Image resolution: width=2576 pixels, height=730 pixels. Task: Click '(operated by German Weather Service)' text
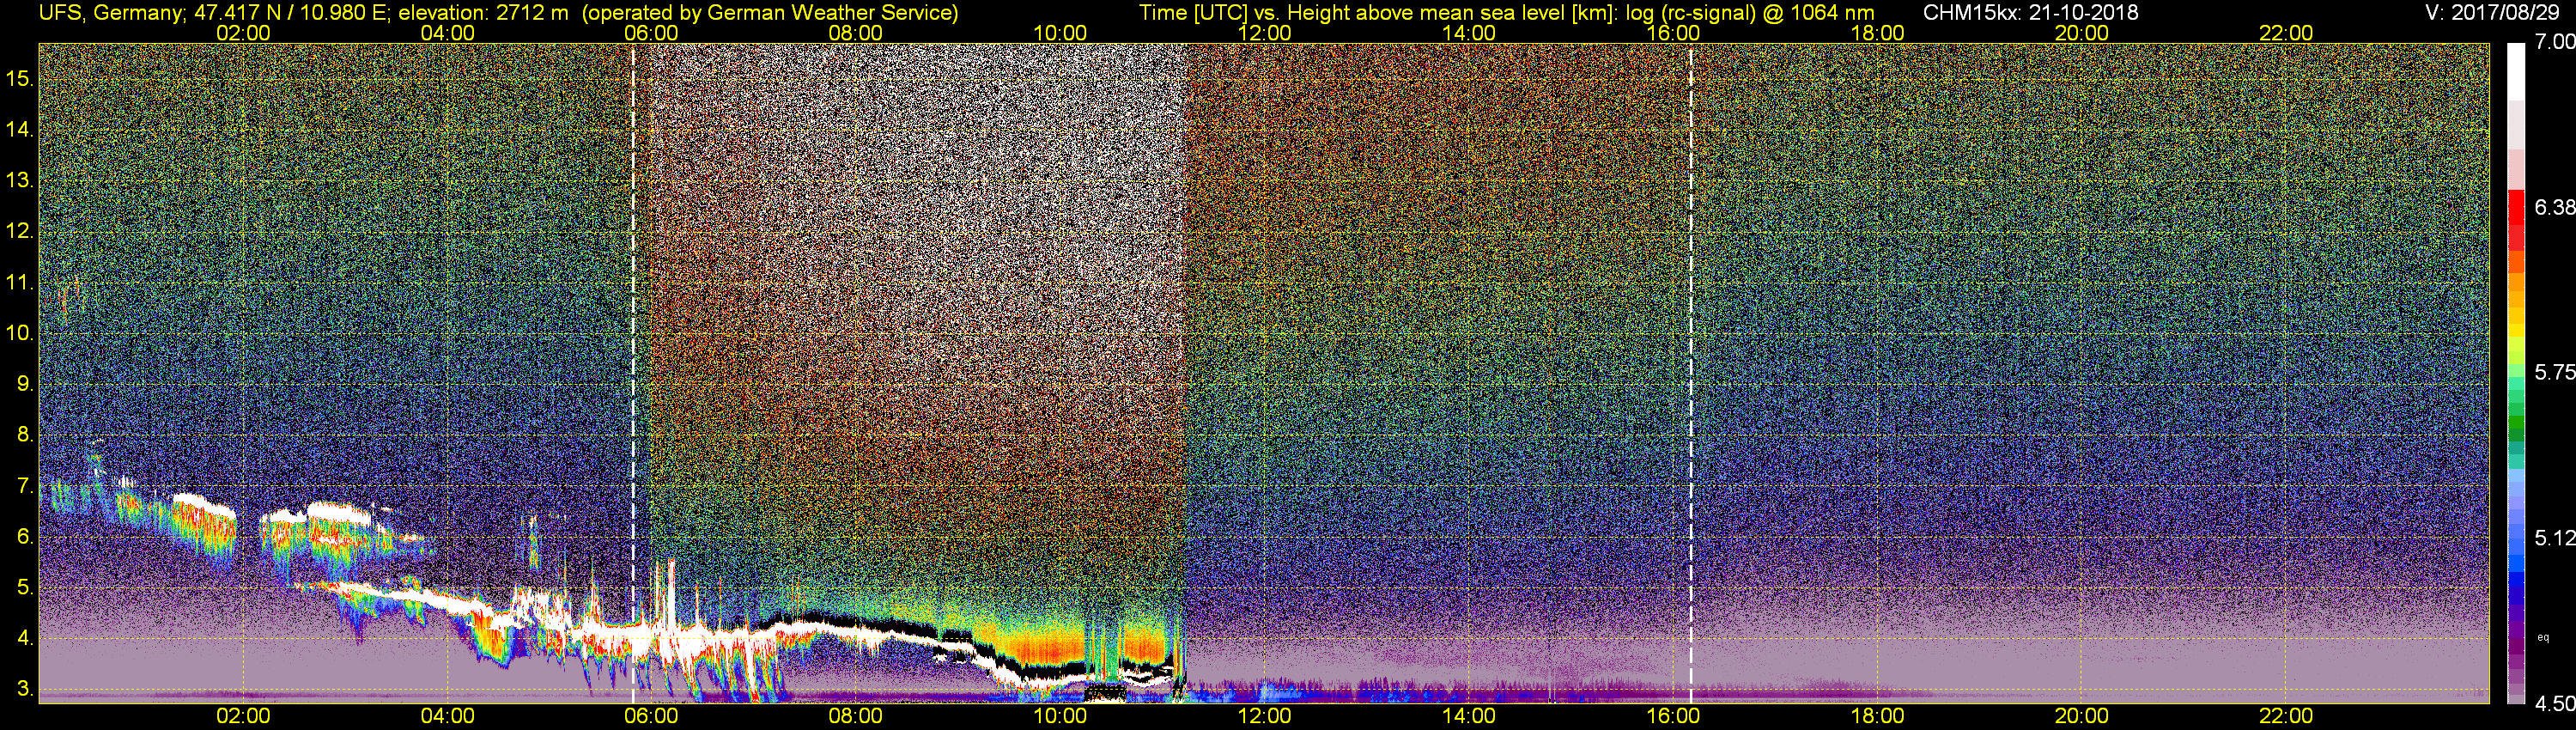(x=769, y=13)
